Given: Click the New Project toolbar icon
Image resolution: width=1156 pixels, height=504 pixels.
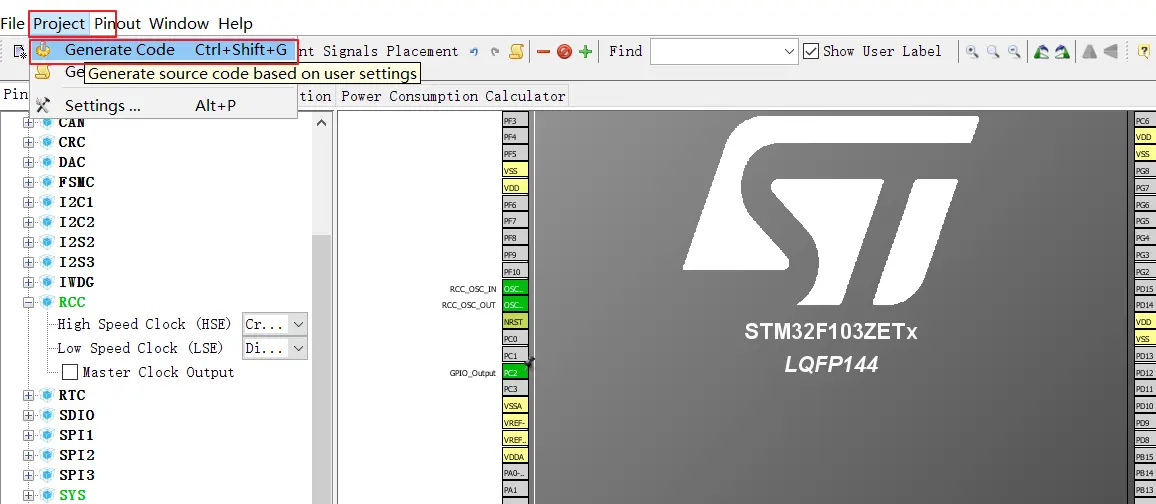Looking at the screenshot, I should tap(20, 52).
